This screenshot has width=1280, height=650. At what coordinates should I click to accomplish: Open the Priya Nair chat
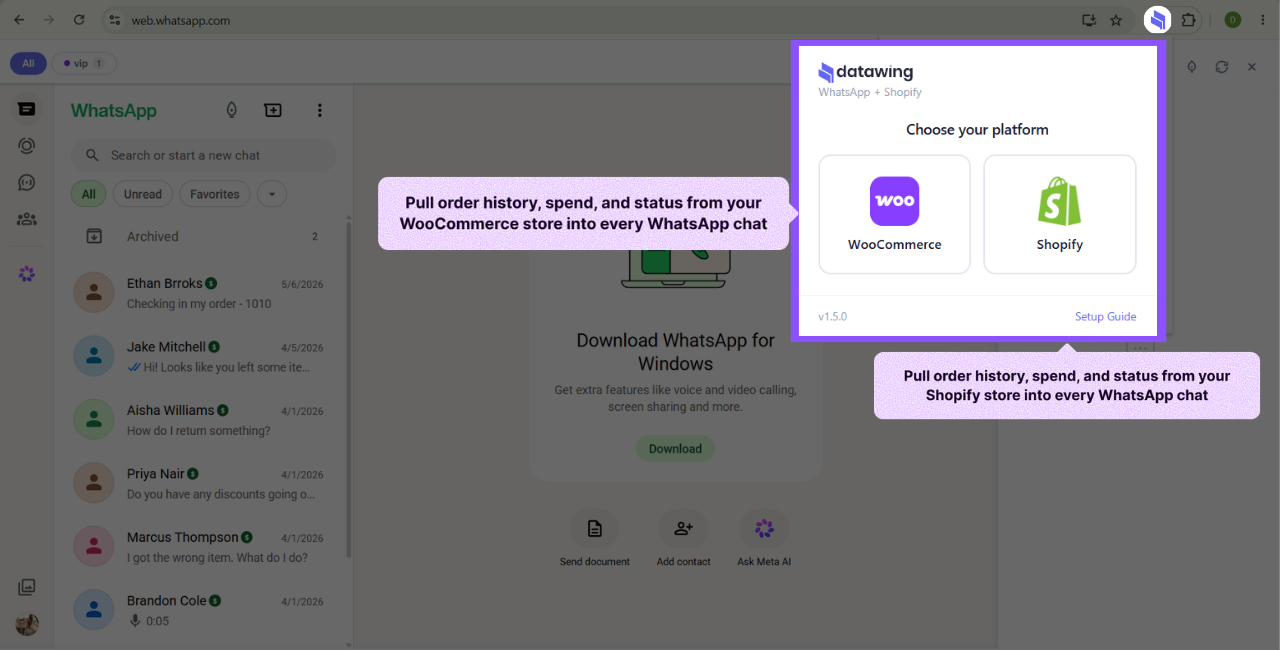(x=203, y=483)
